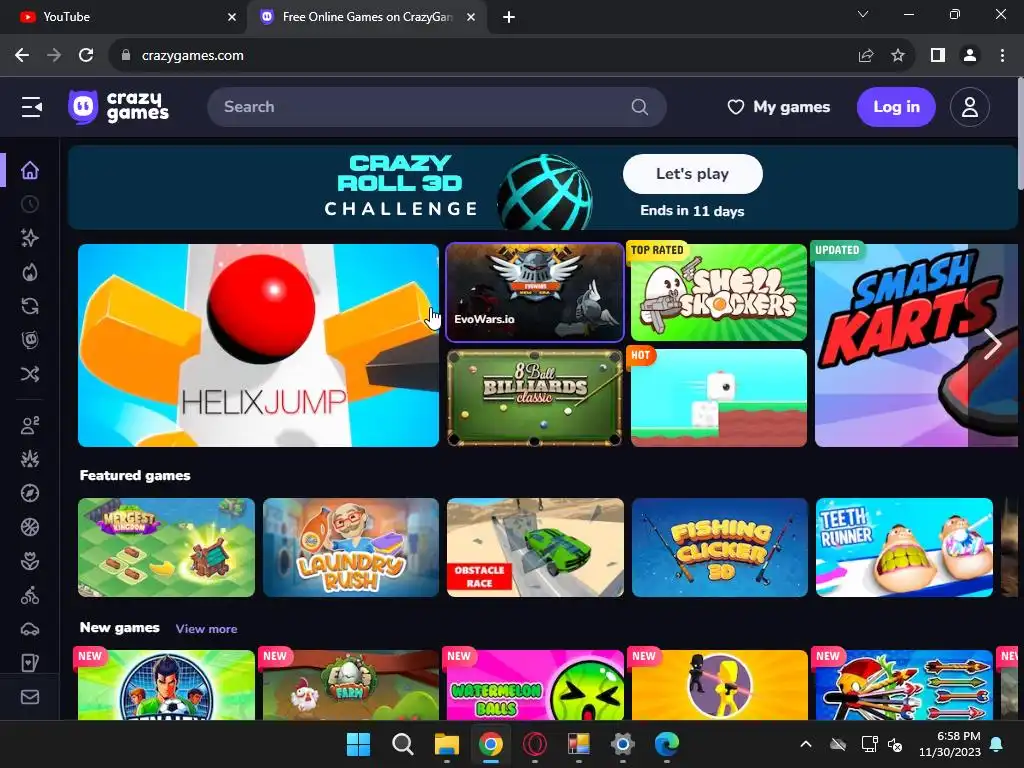Open card games category icon

(29, 664)
